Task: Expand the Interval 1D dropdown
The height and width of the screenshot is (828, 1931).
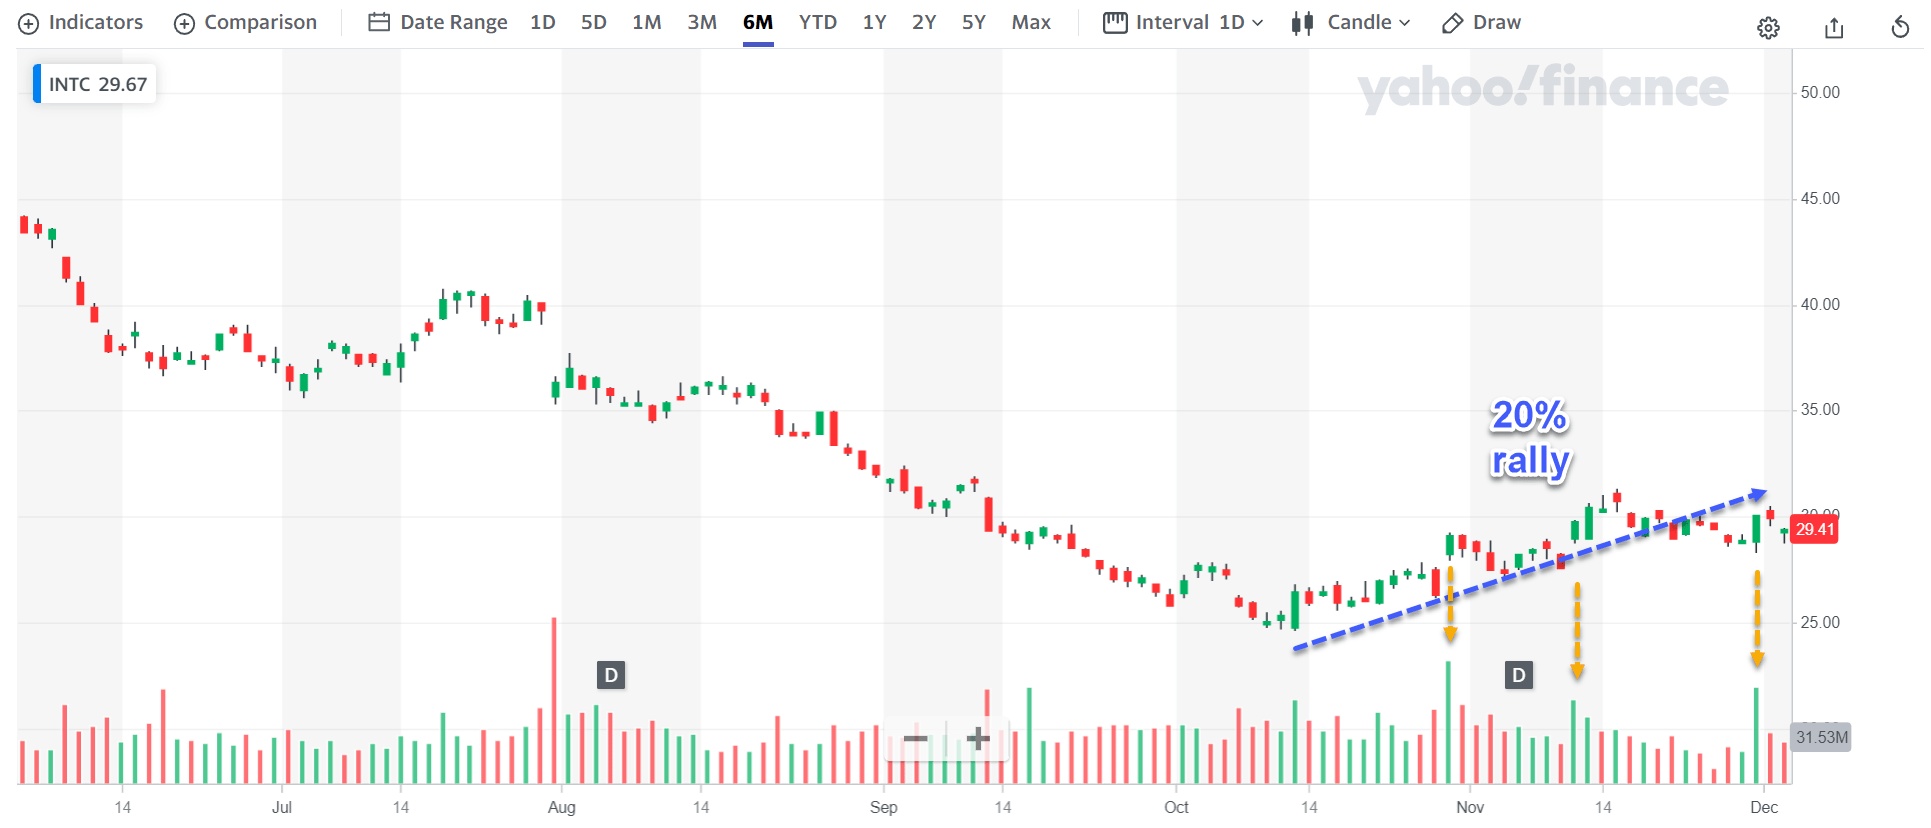Action: (x=1183, y=22)
